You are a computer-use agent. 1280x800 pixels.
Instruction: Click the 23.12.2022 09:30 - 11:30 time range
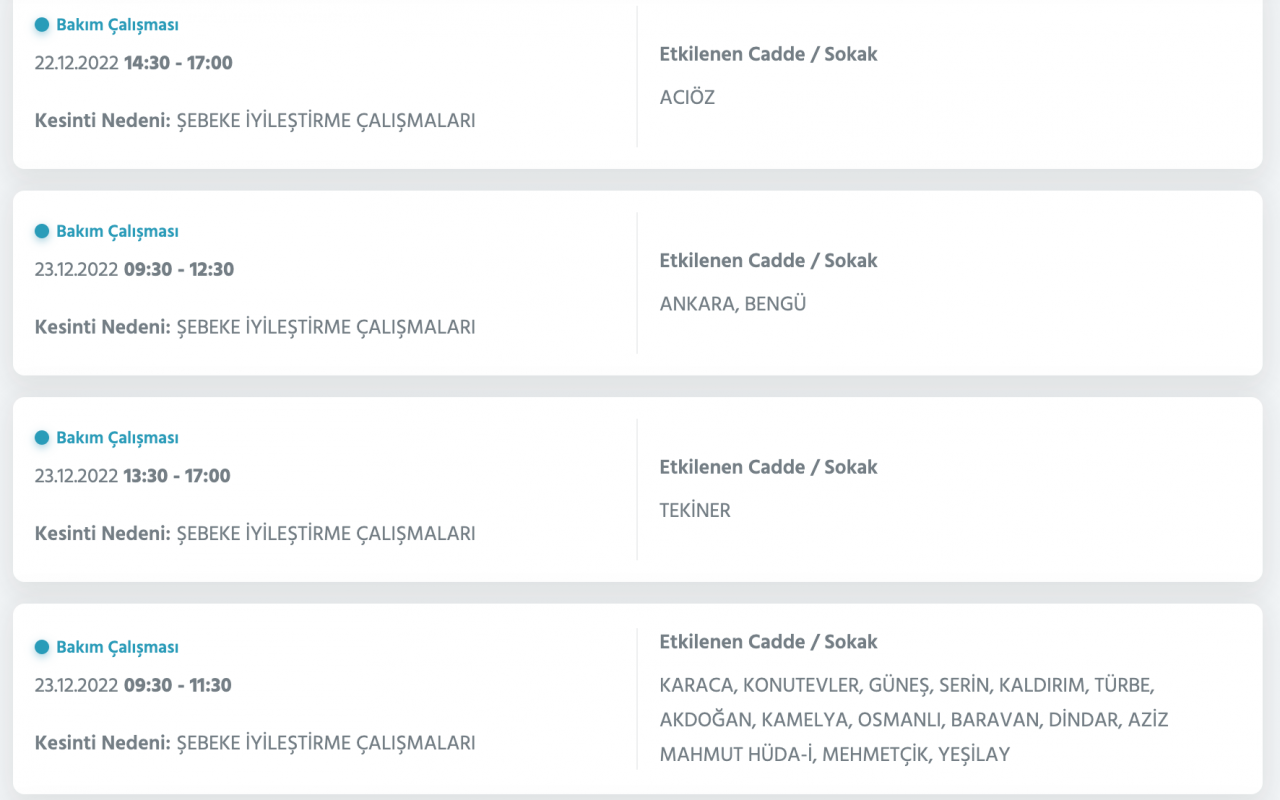tap(133, 686)
